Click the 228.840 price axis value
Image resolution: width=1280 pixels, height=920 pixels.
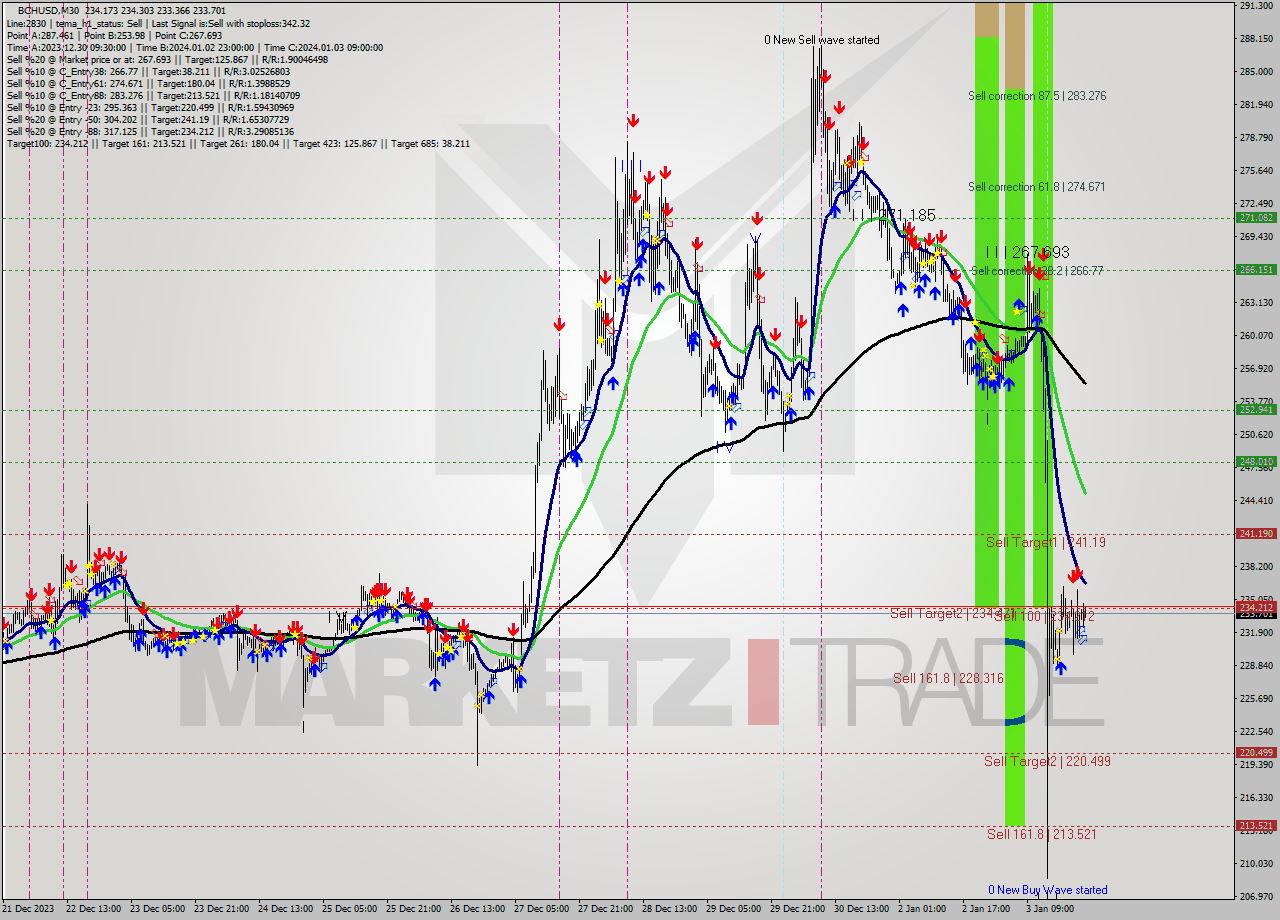pos(1256,666)
